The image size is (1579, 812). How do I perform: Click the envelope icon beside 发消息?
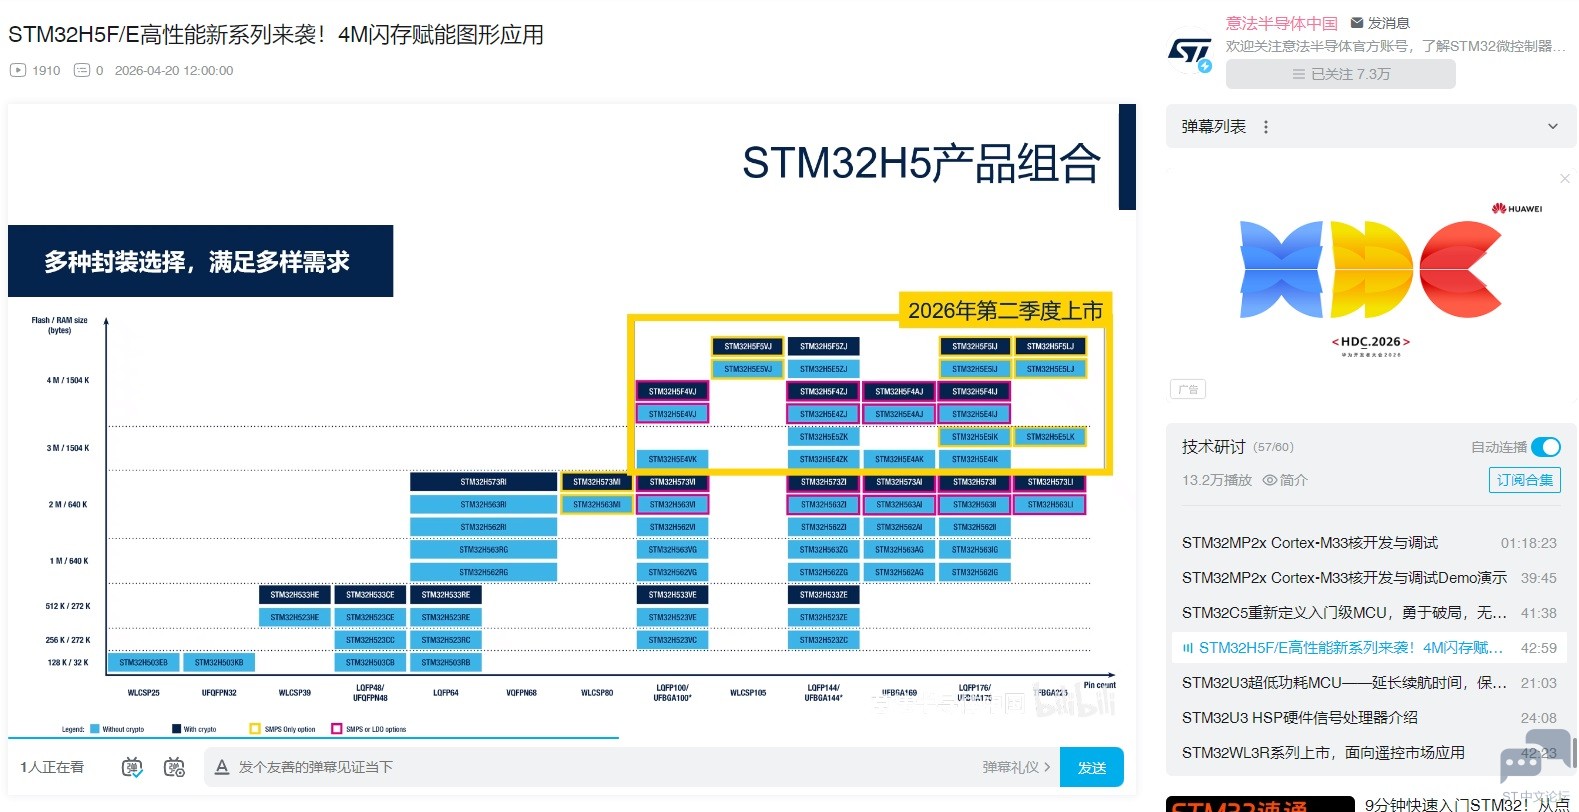click(1357, 22)
